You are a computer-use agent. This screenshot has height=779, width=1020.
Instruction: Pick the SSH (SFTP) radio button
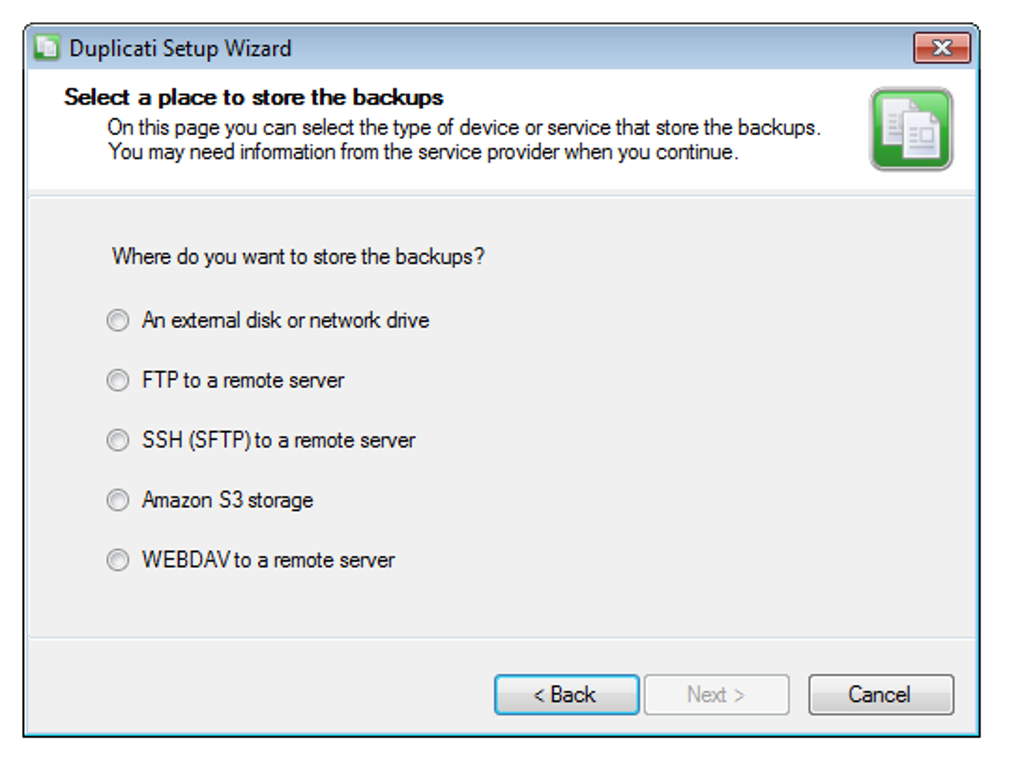click(118, 441)
